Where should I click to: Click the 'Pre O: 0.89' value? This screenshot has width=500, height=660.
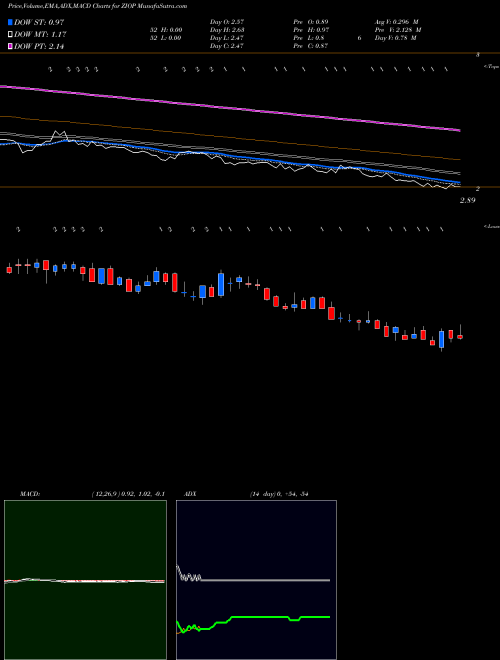coord(311,22)
